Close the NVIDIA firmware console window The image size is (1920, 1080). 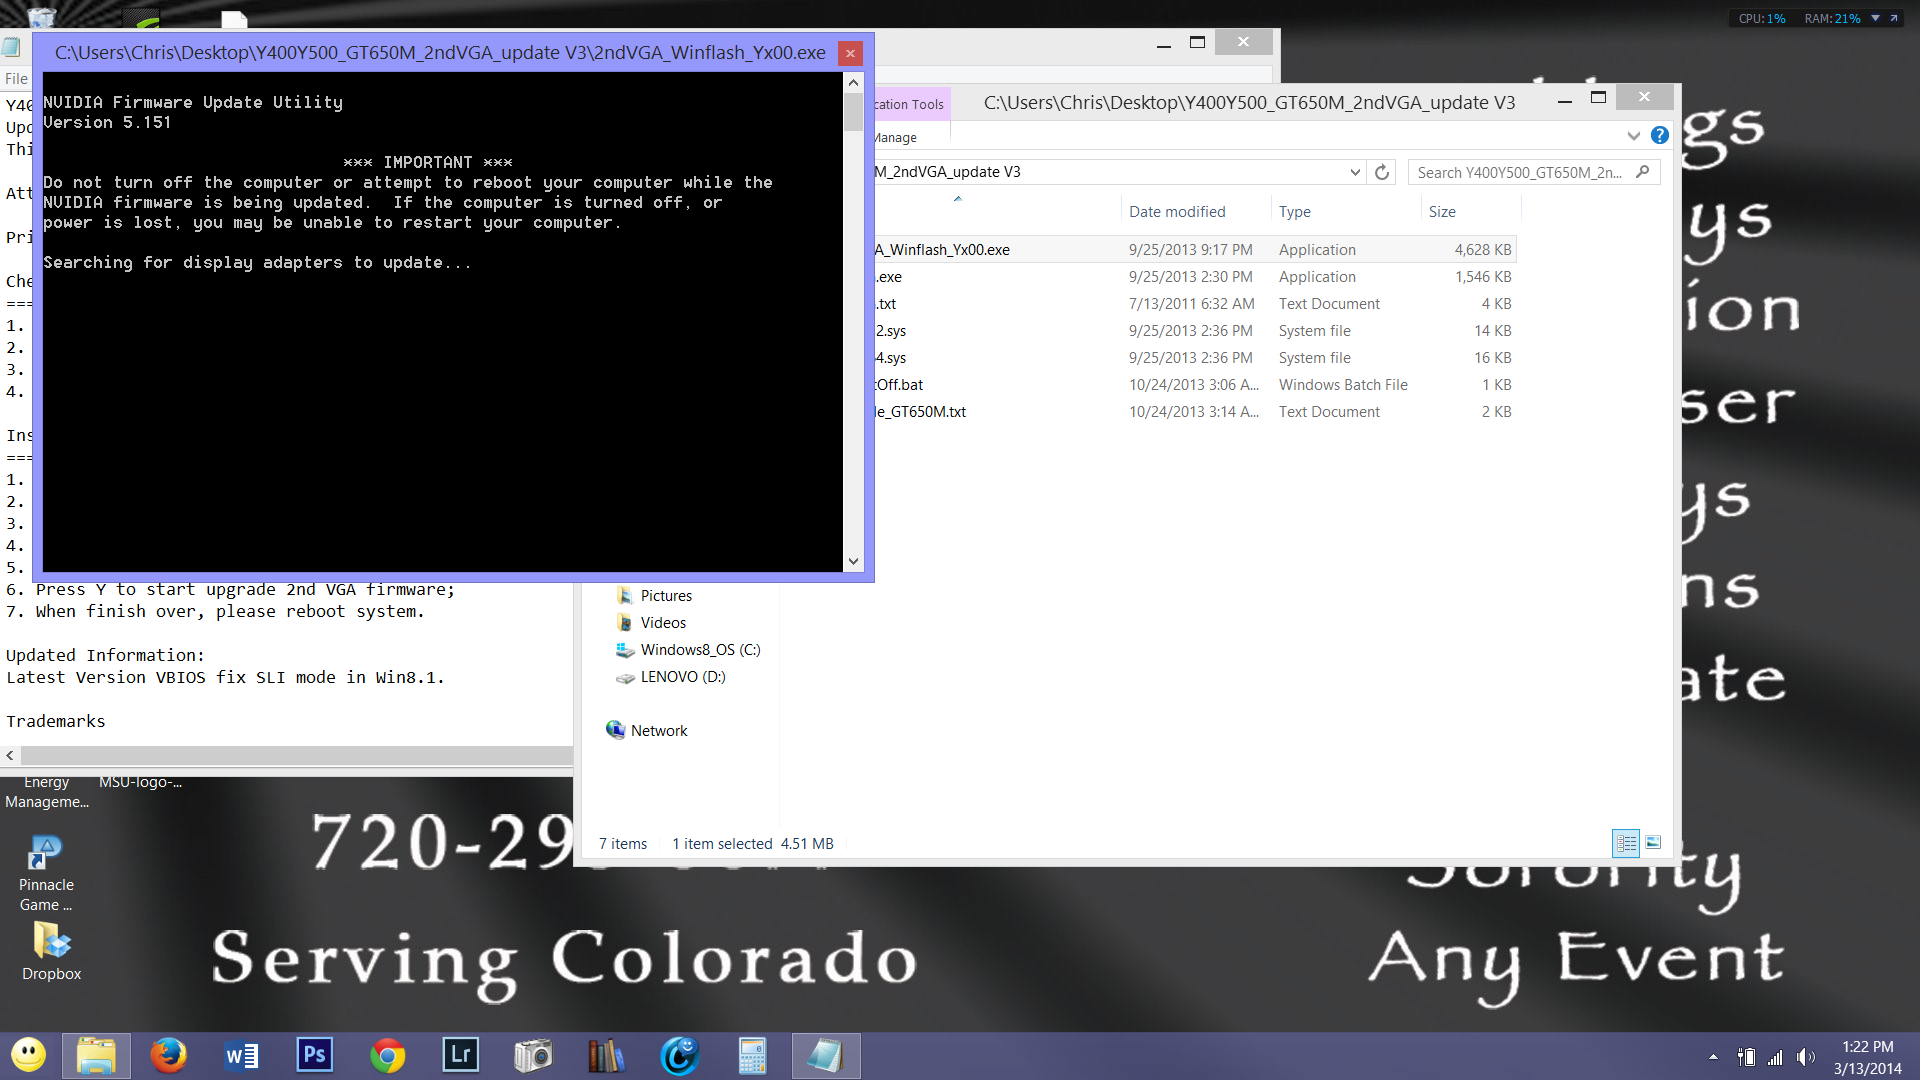click(850, 53)
